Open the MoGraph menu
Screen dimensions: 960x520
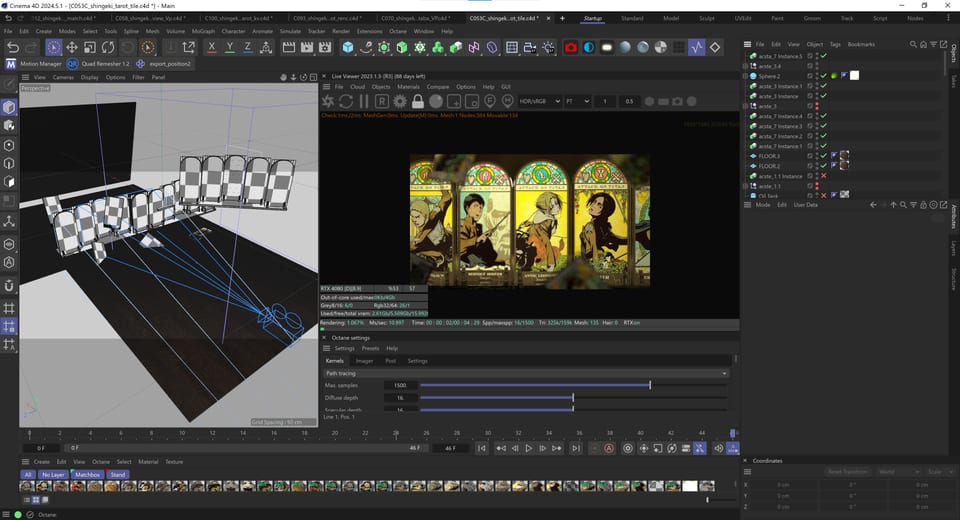click(203, 31)
